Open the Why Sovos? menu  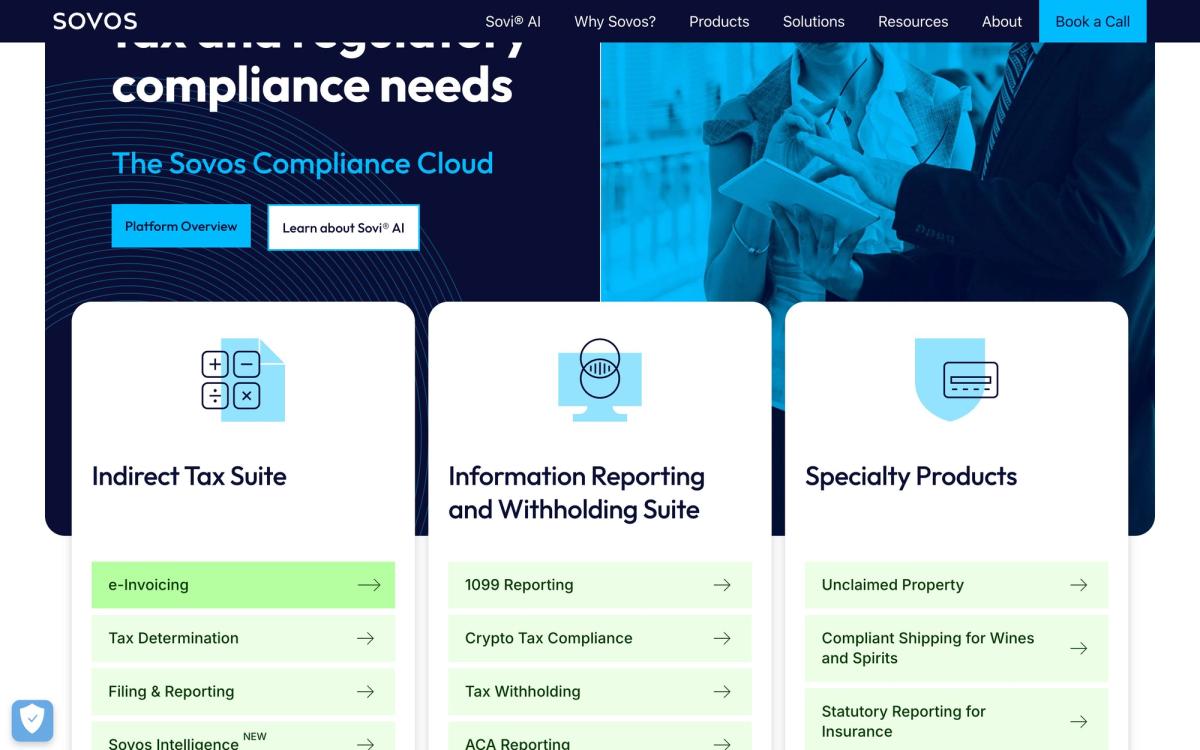615,21
